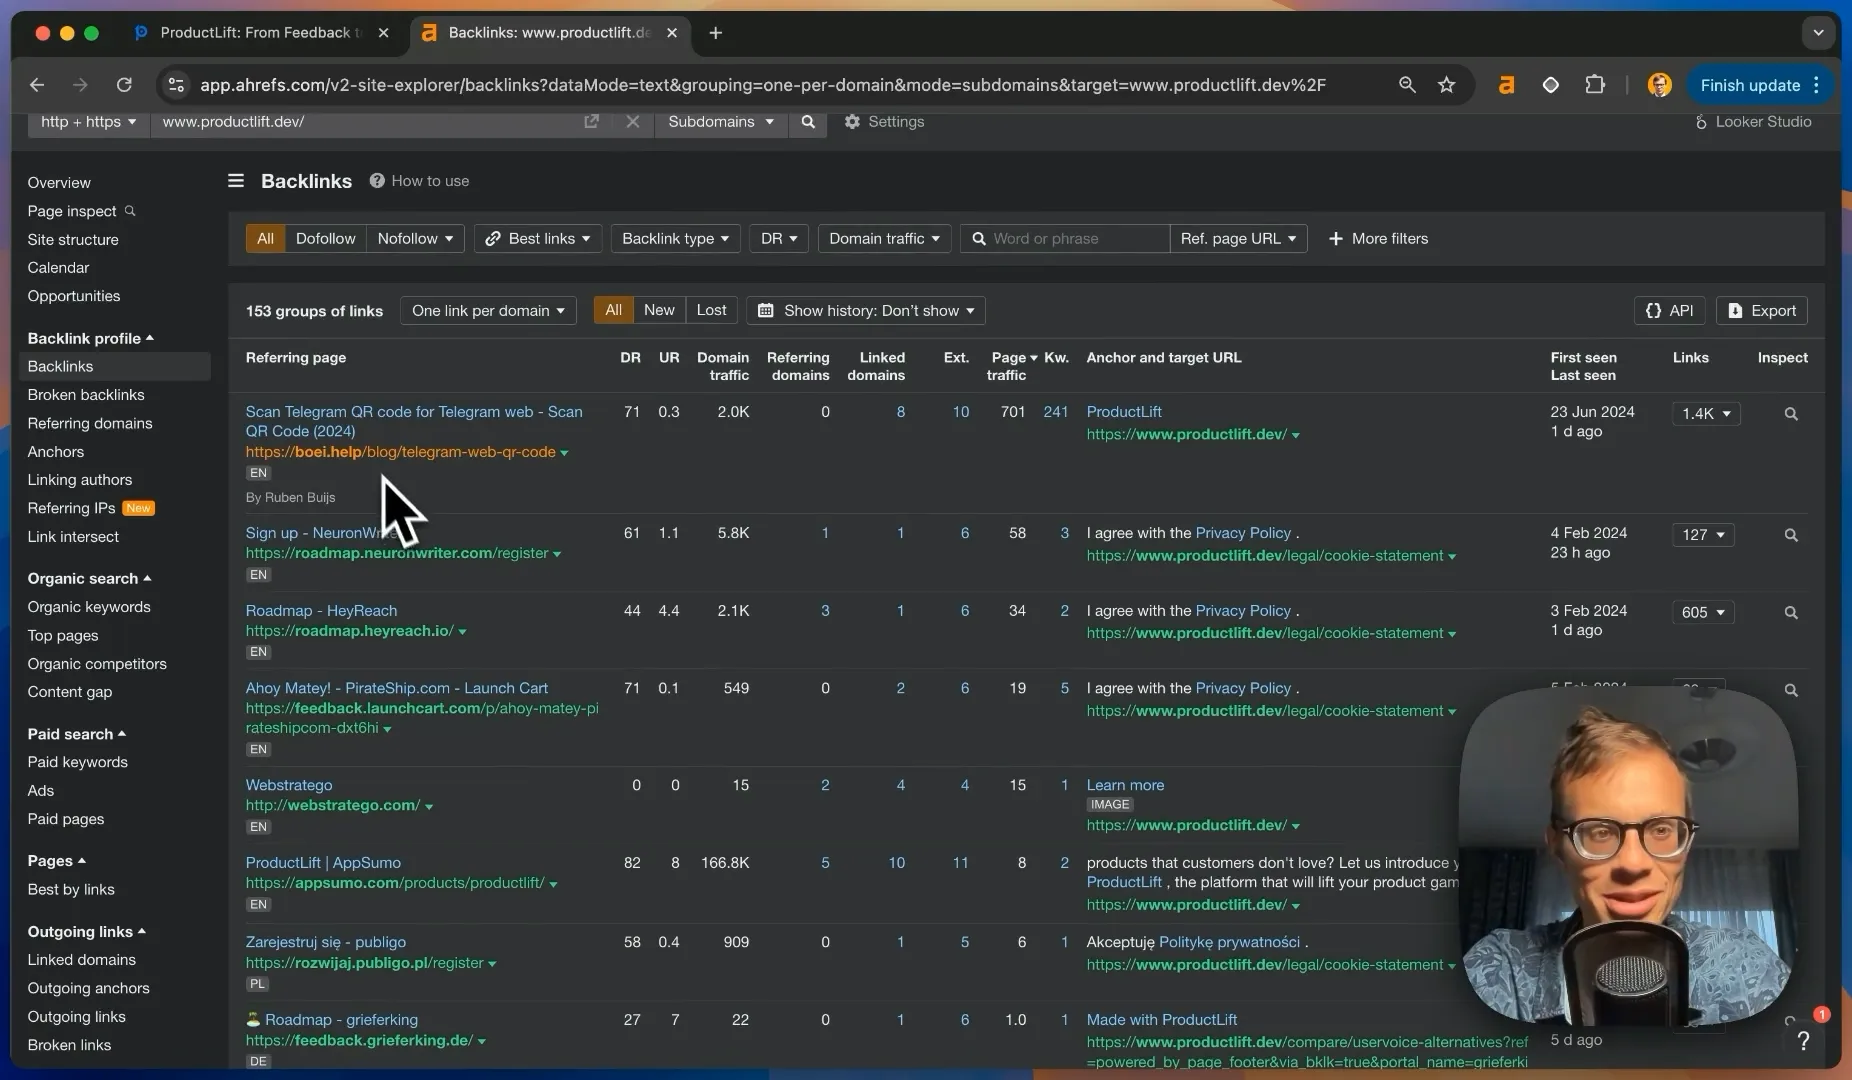The image size is (1852, 1080).
Task: Open Referring domains in the sidebar
Action: pos(90,423)
